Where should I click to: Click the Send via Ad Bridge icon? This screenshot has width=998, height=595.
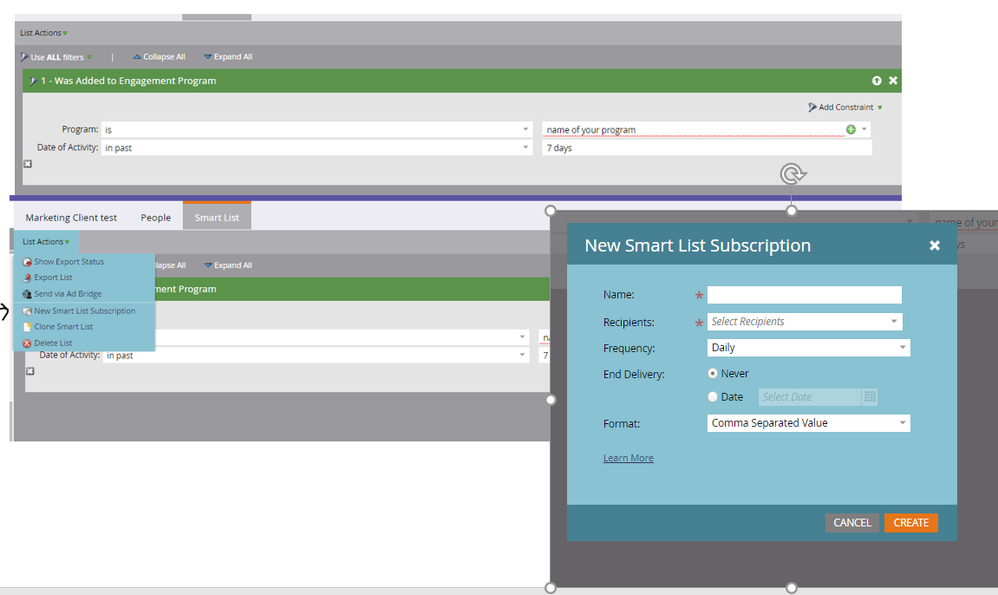[x=27, y=294]
